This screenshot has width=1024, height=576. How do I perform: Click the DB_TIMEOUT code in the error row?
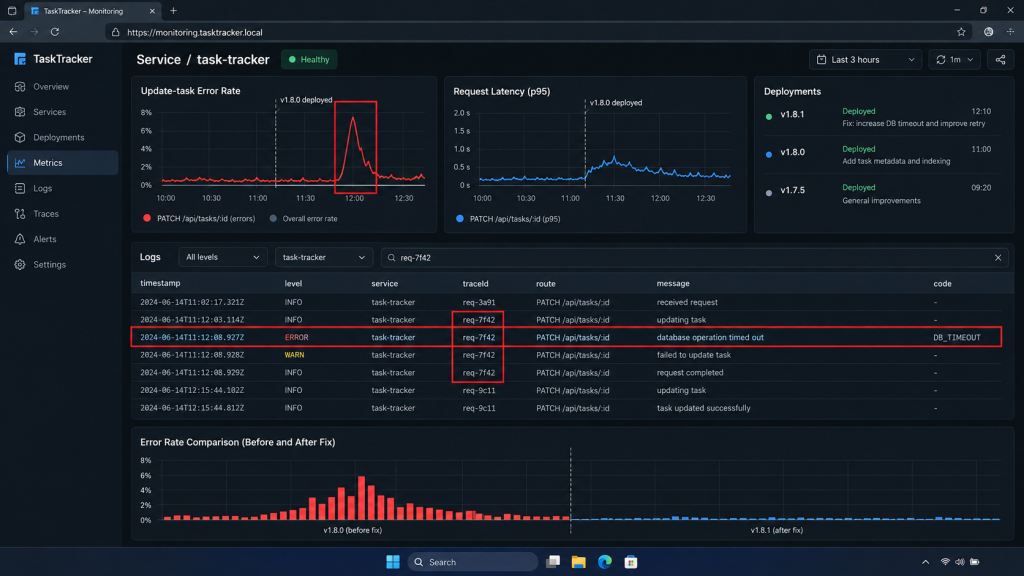957,338
